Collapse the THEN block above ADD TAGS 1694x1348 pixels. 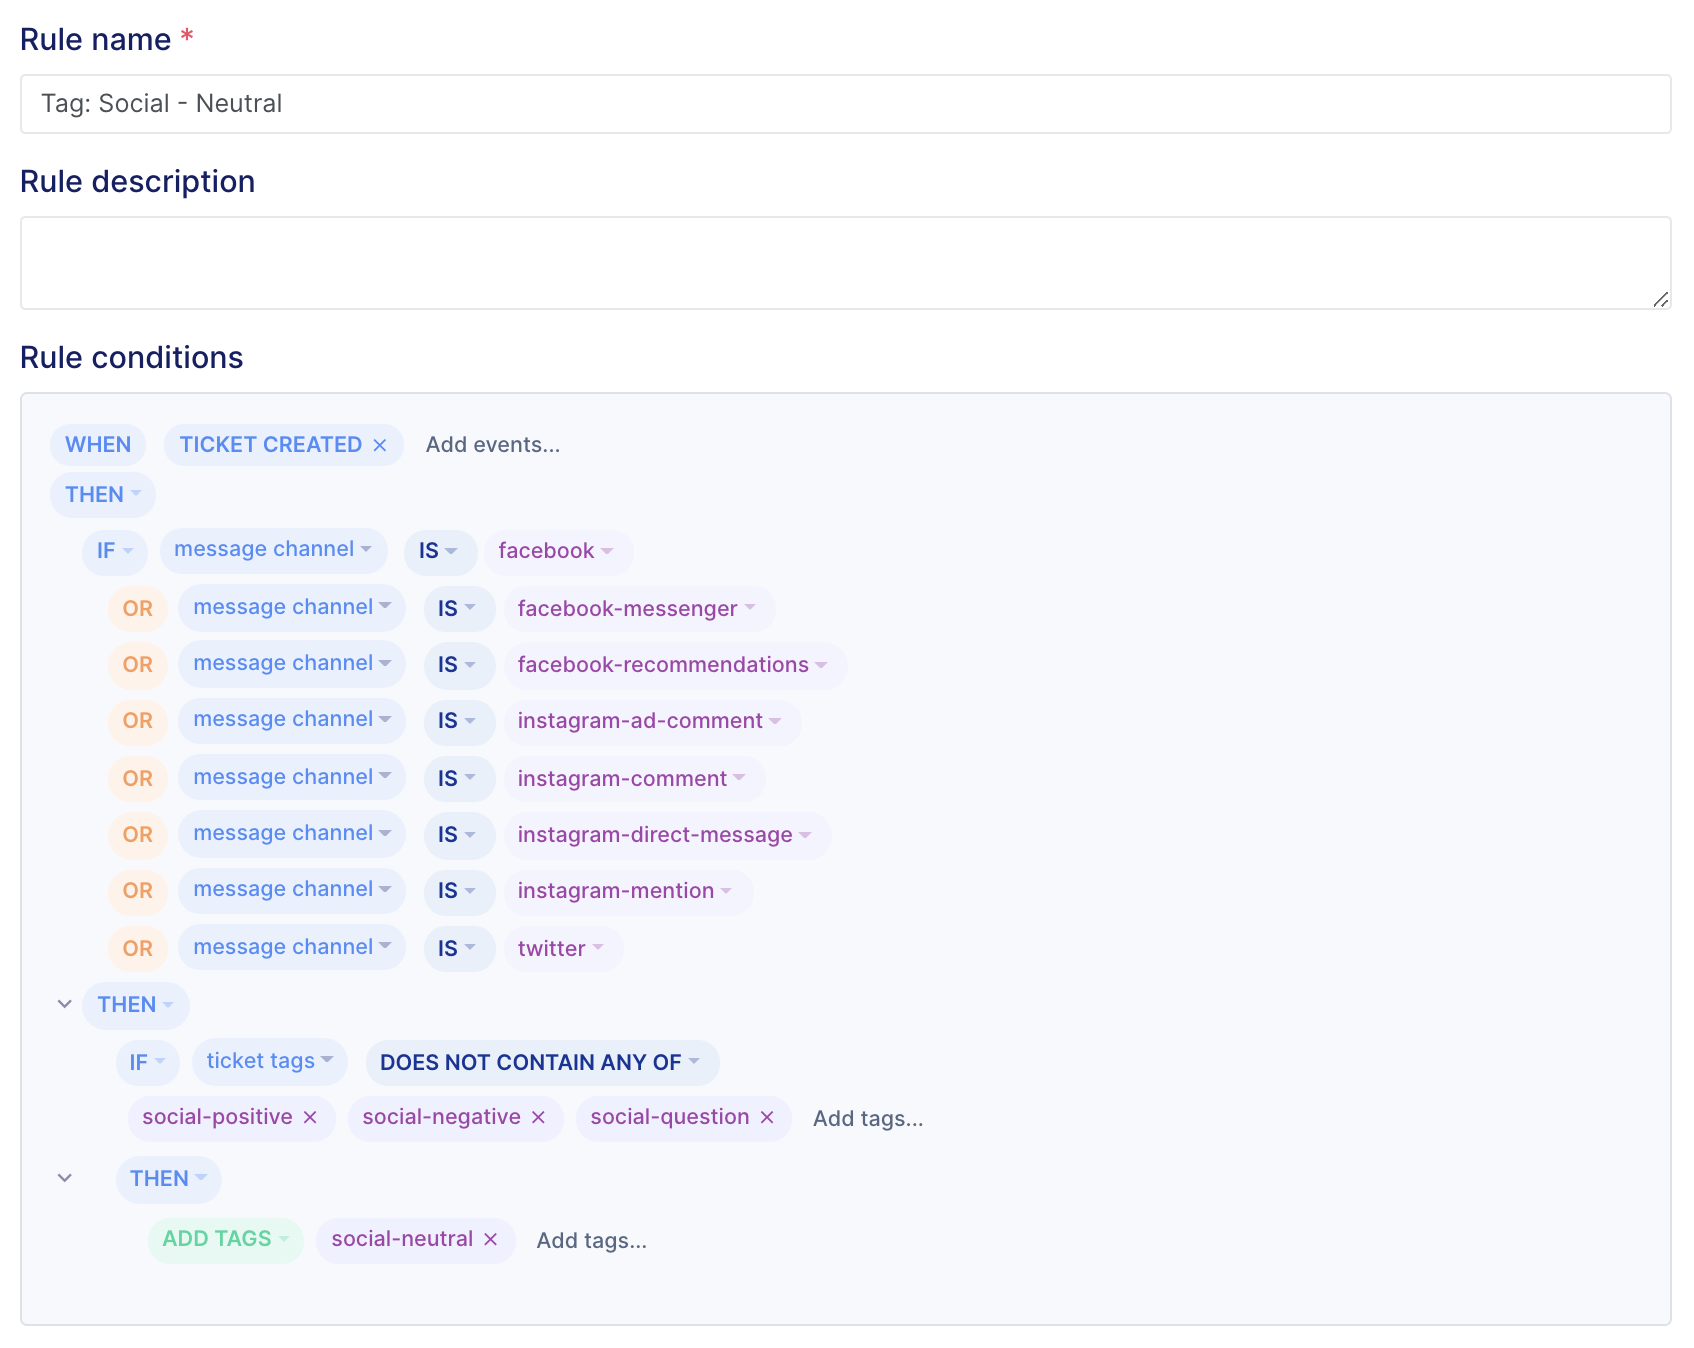pos(65,1178)
